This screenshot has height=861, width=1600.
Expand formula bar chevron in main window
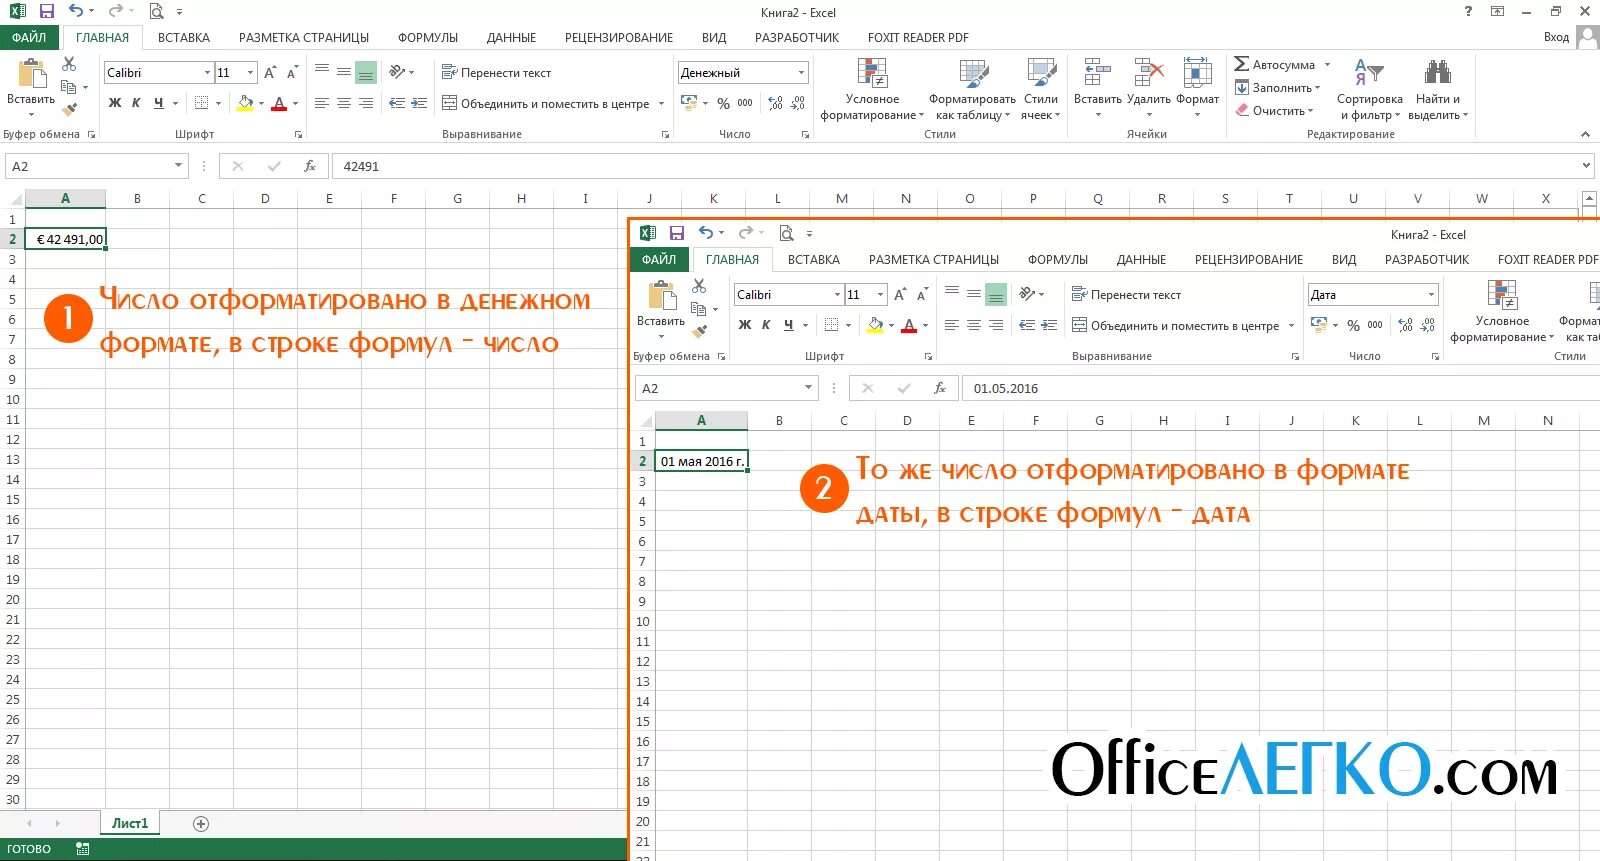click(1586, 166)
